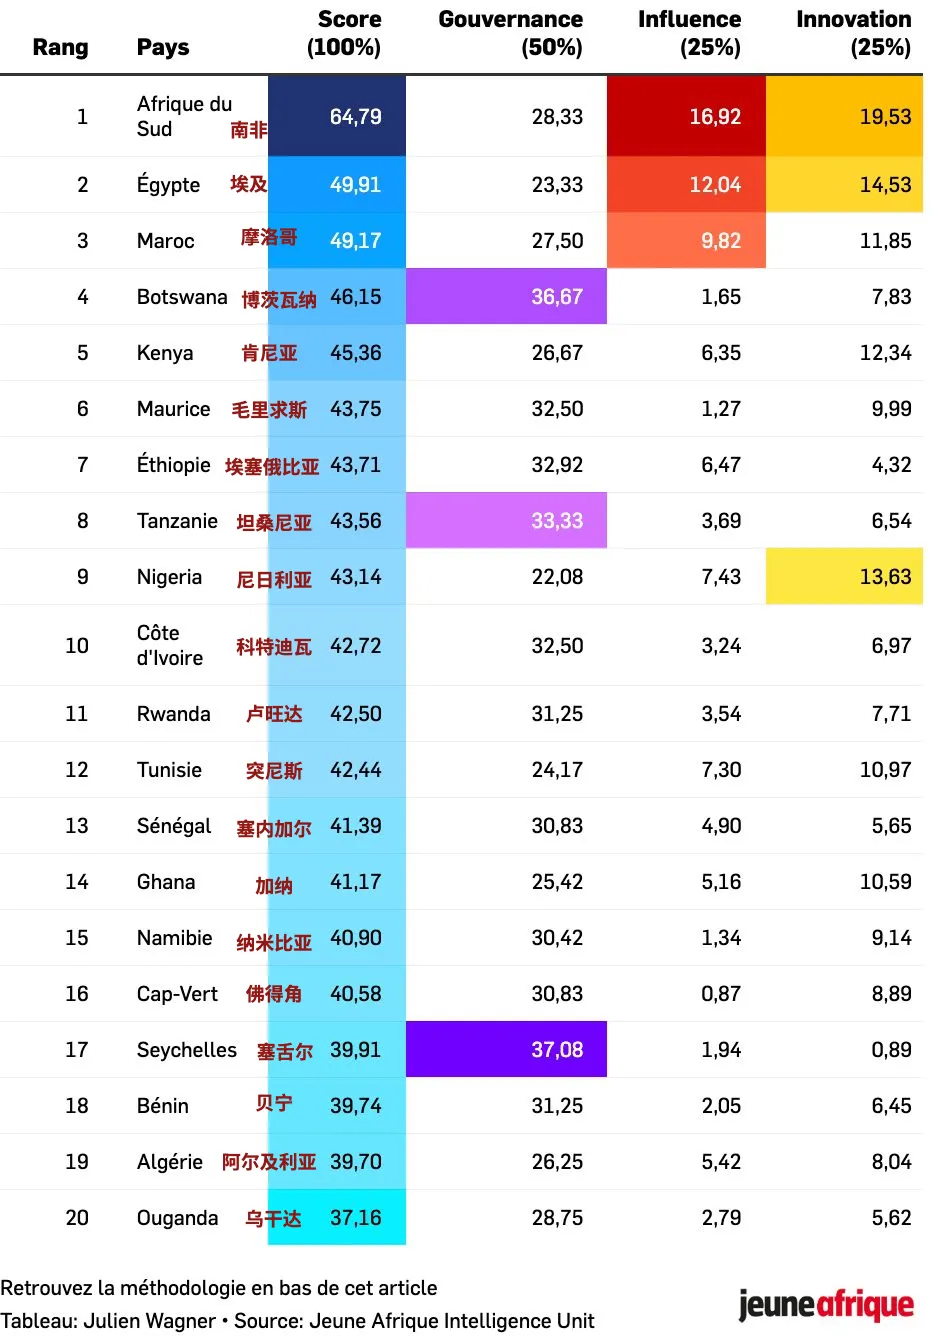Click the methodology note below the table

(x=219, y=1288)
